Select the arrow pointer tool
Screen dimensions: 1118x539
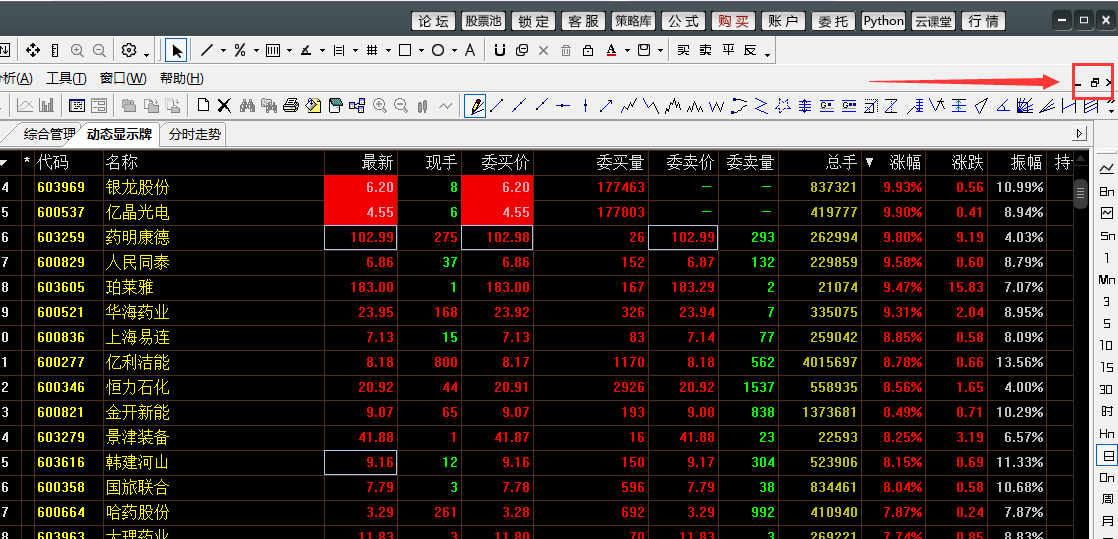tap(176, 51)
